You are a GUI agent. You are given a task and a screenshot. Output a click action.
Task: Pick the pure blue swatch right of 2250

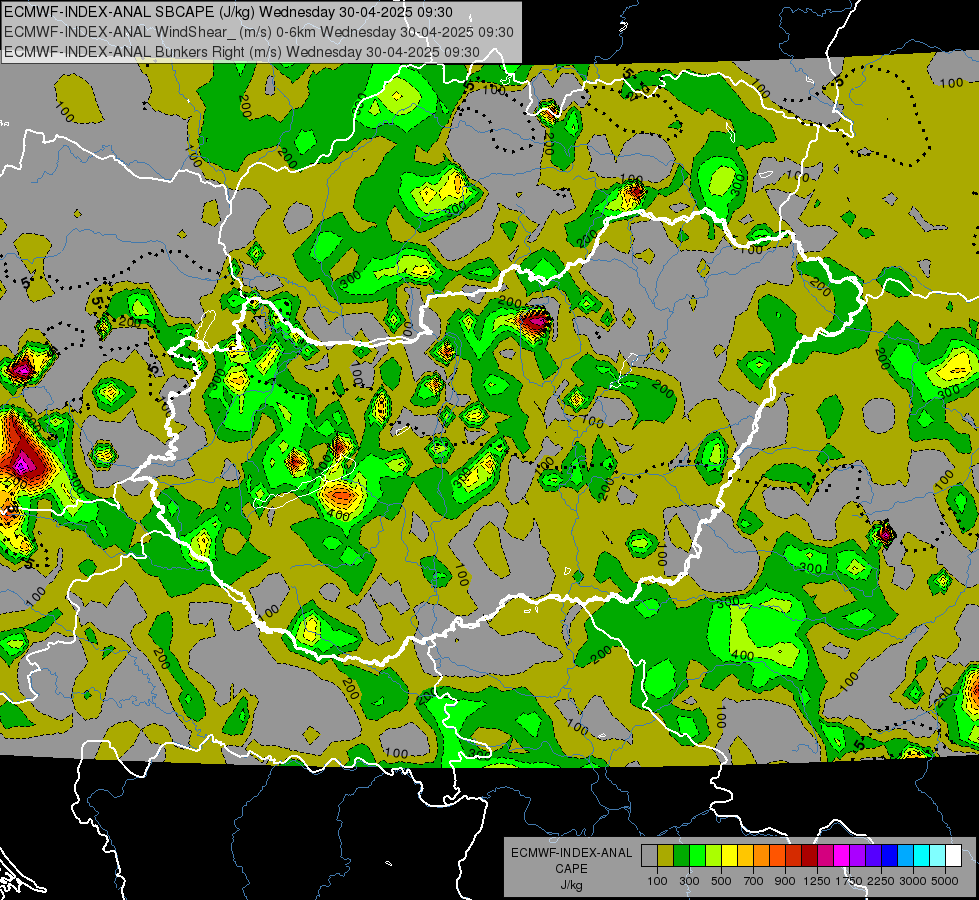tap(890, 855)
